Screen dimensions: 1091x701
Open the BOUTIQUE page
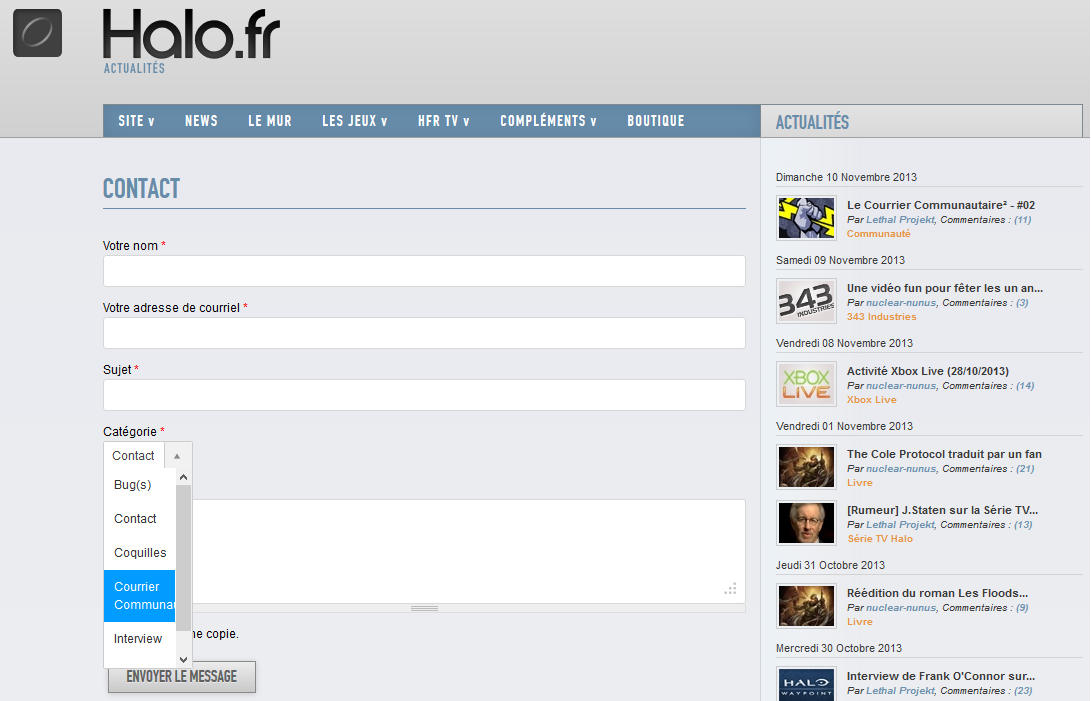(x=655, y=121)
